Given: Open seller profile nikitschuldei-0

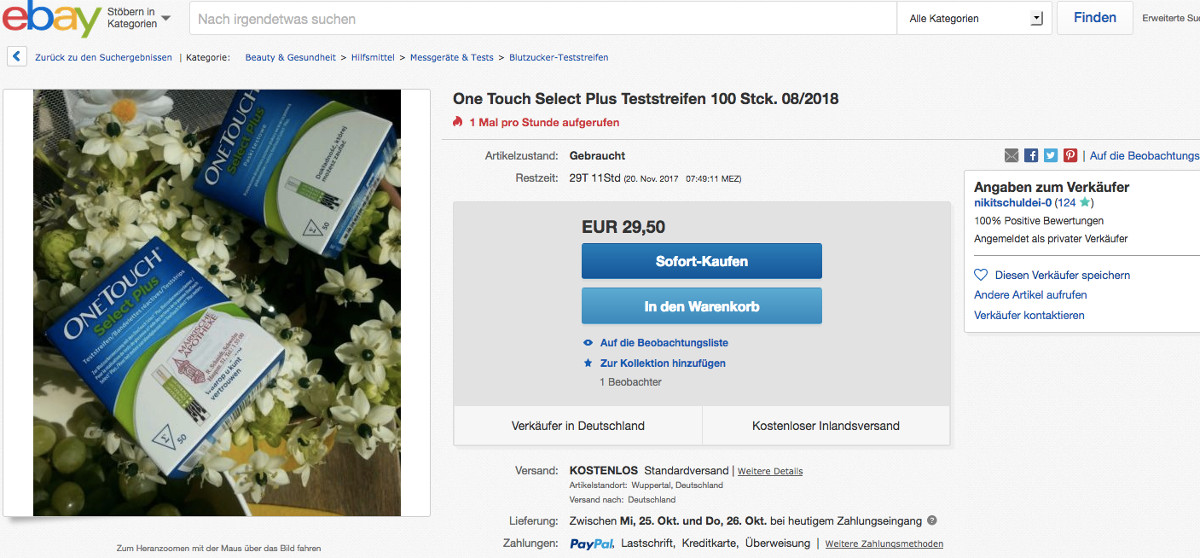Looking at the screenshot, I should [1013, 203].
